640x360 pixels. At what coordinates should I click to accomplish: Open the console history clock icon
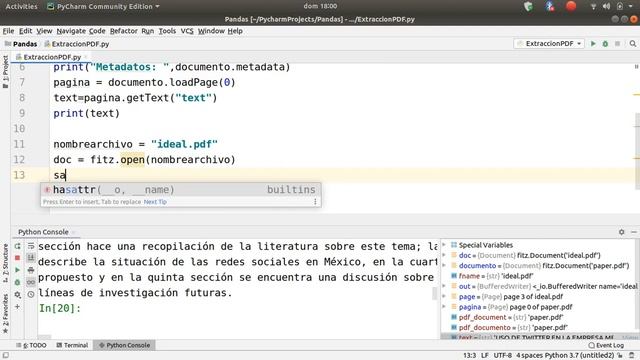[31, 294]
